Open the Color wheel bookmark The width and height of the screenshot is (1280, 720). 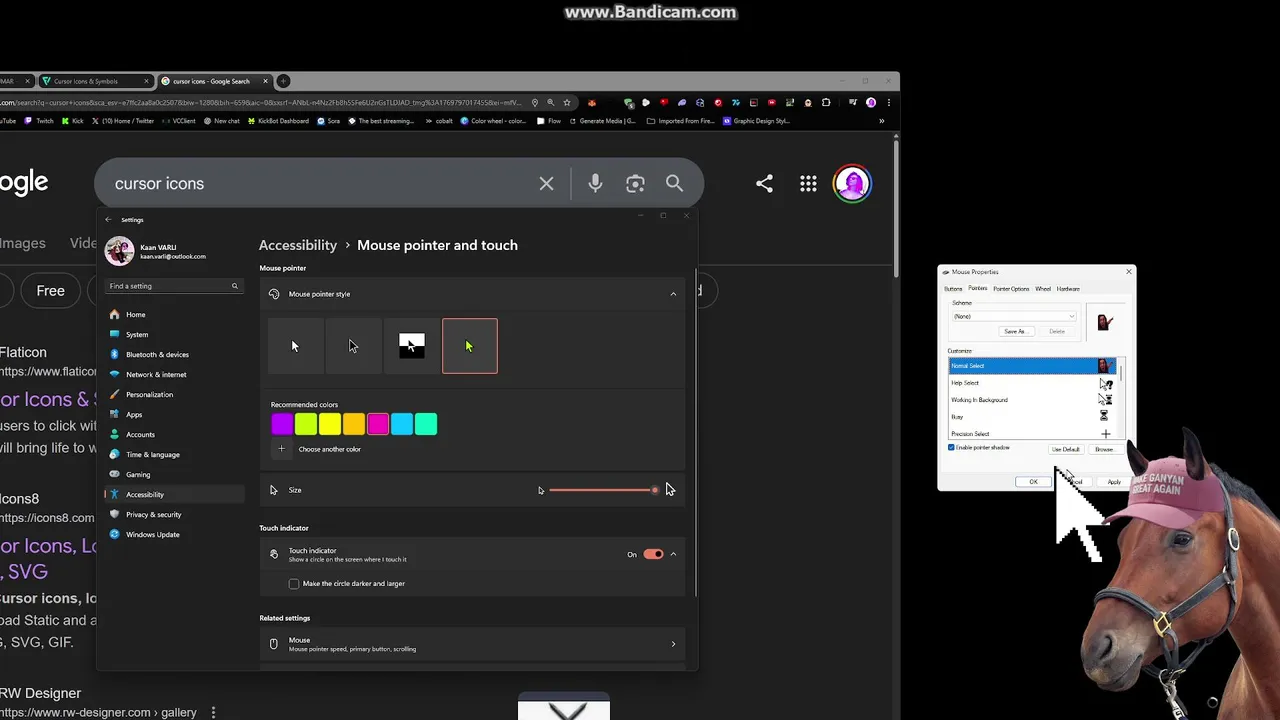click(493, 121)
